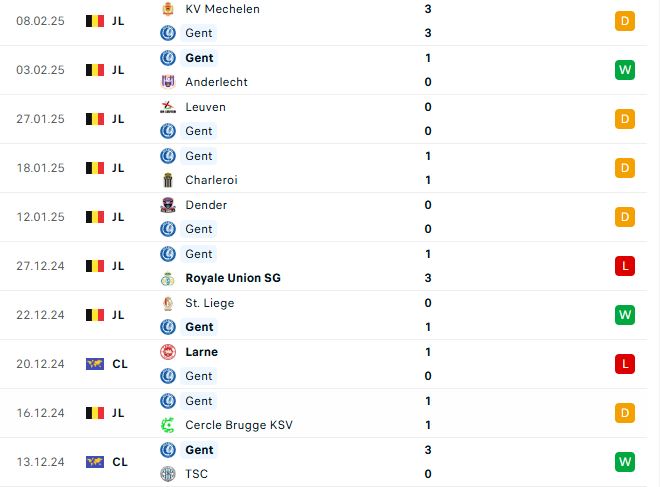The width and height of the screenshot is (660, 487).
Task: Click the Dender club crest
Action: click(x=168, y=205)
